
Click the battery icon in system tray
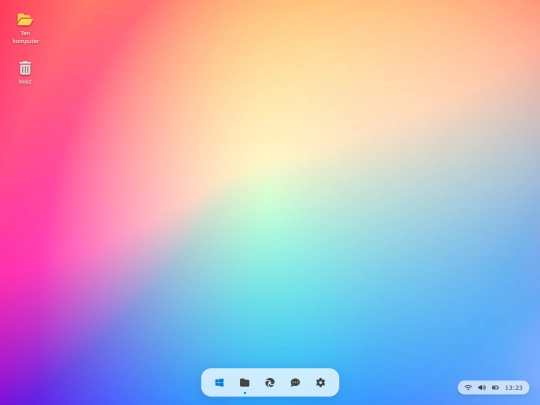(495, 387)
